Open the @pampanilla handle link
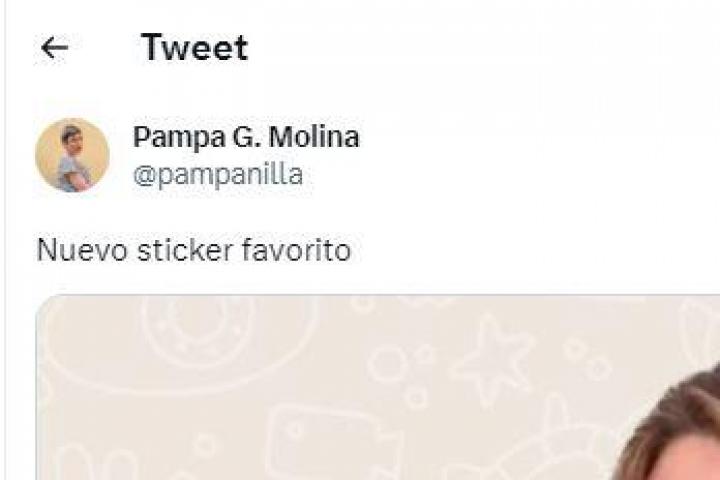 click(218, 176)
